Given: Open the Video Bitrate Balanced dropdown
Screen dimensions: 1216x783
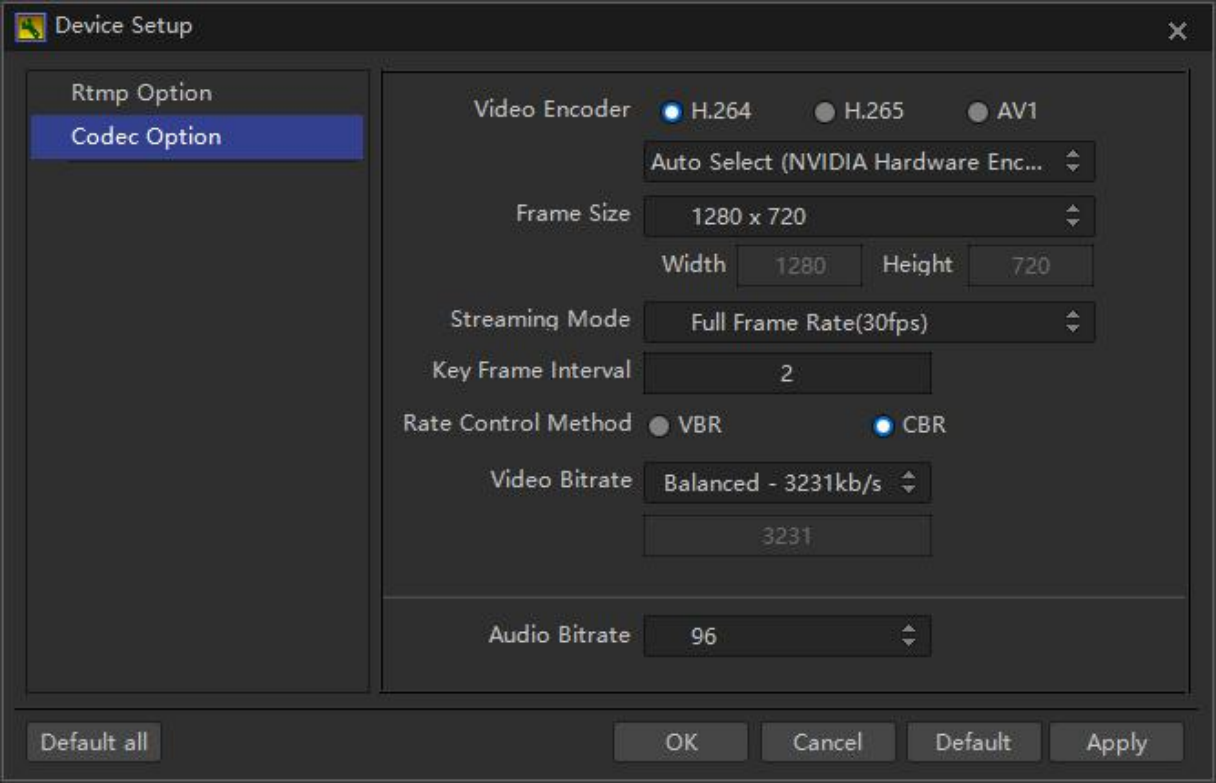Looking at the screenshot, I should tap(787, 484).
